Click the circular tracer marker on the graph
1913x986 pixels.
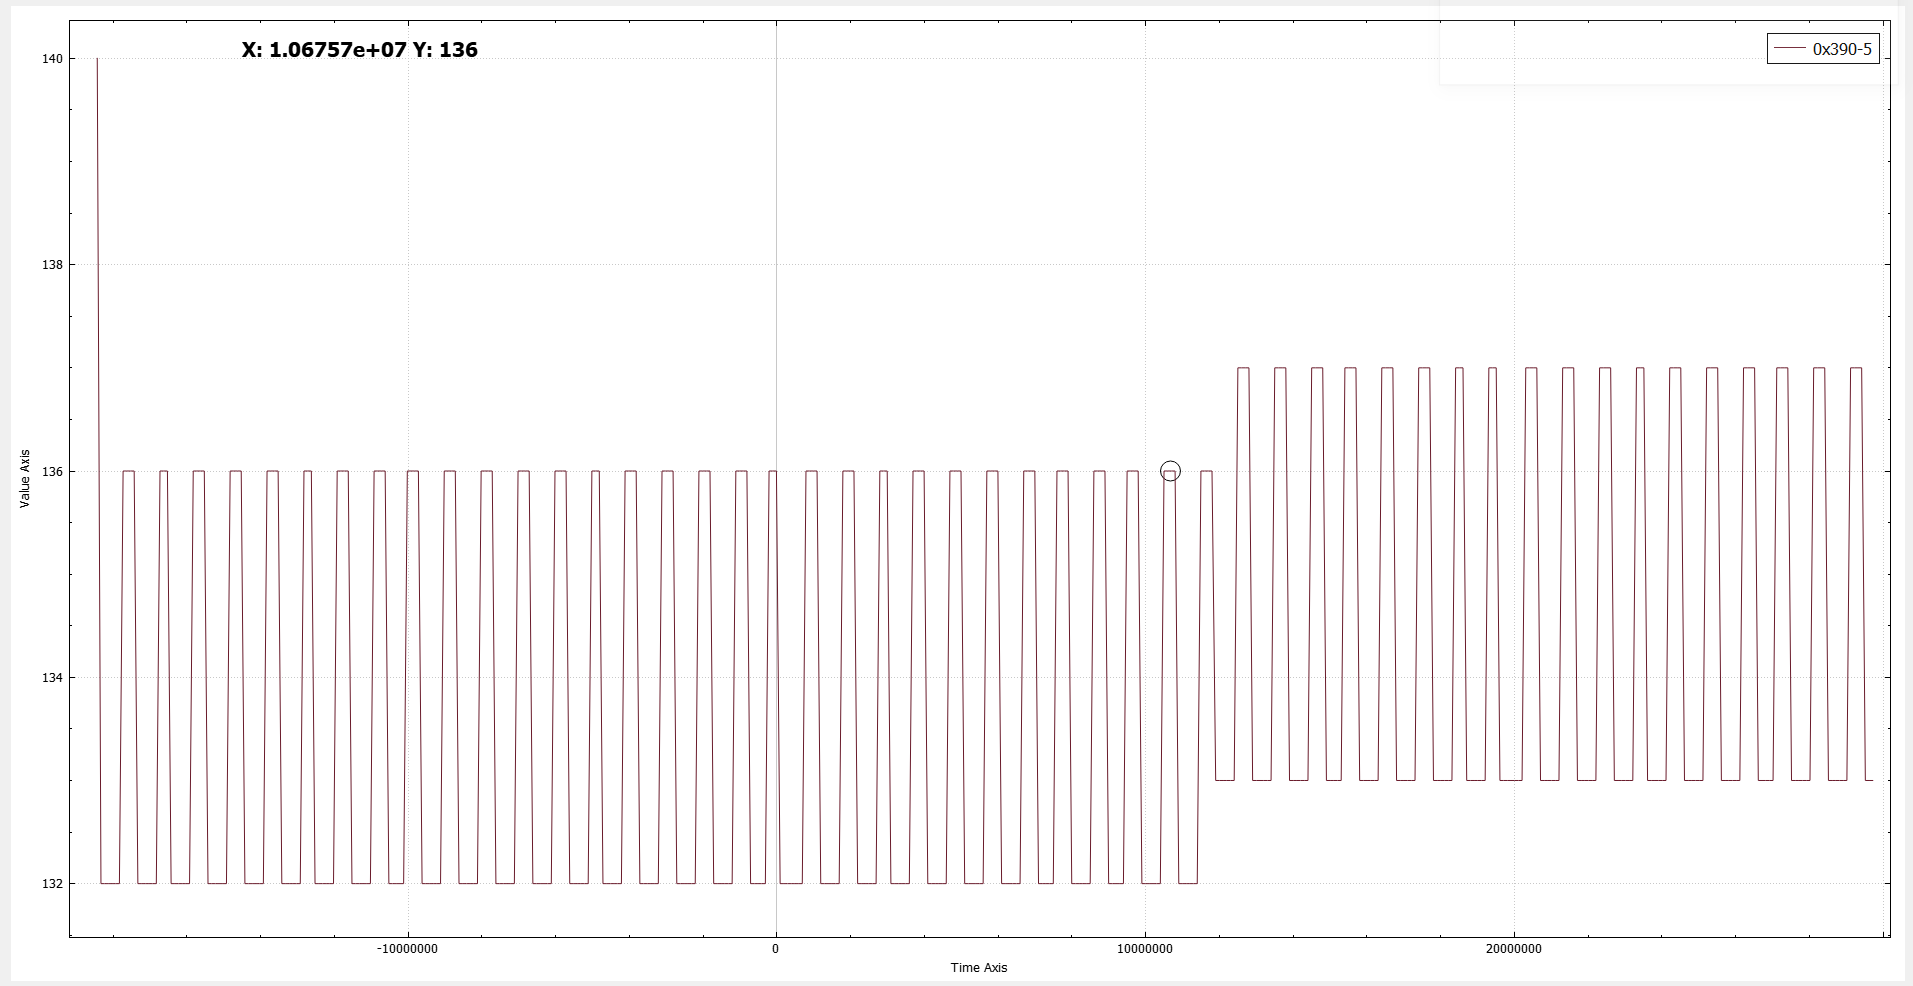(1170, 471)
